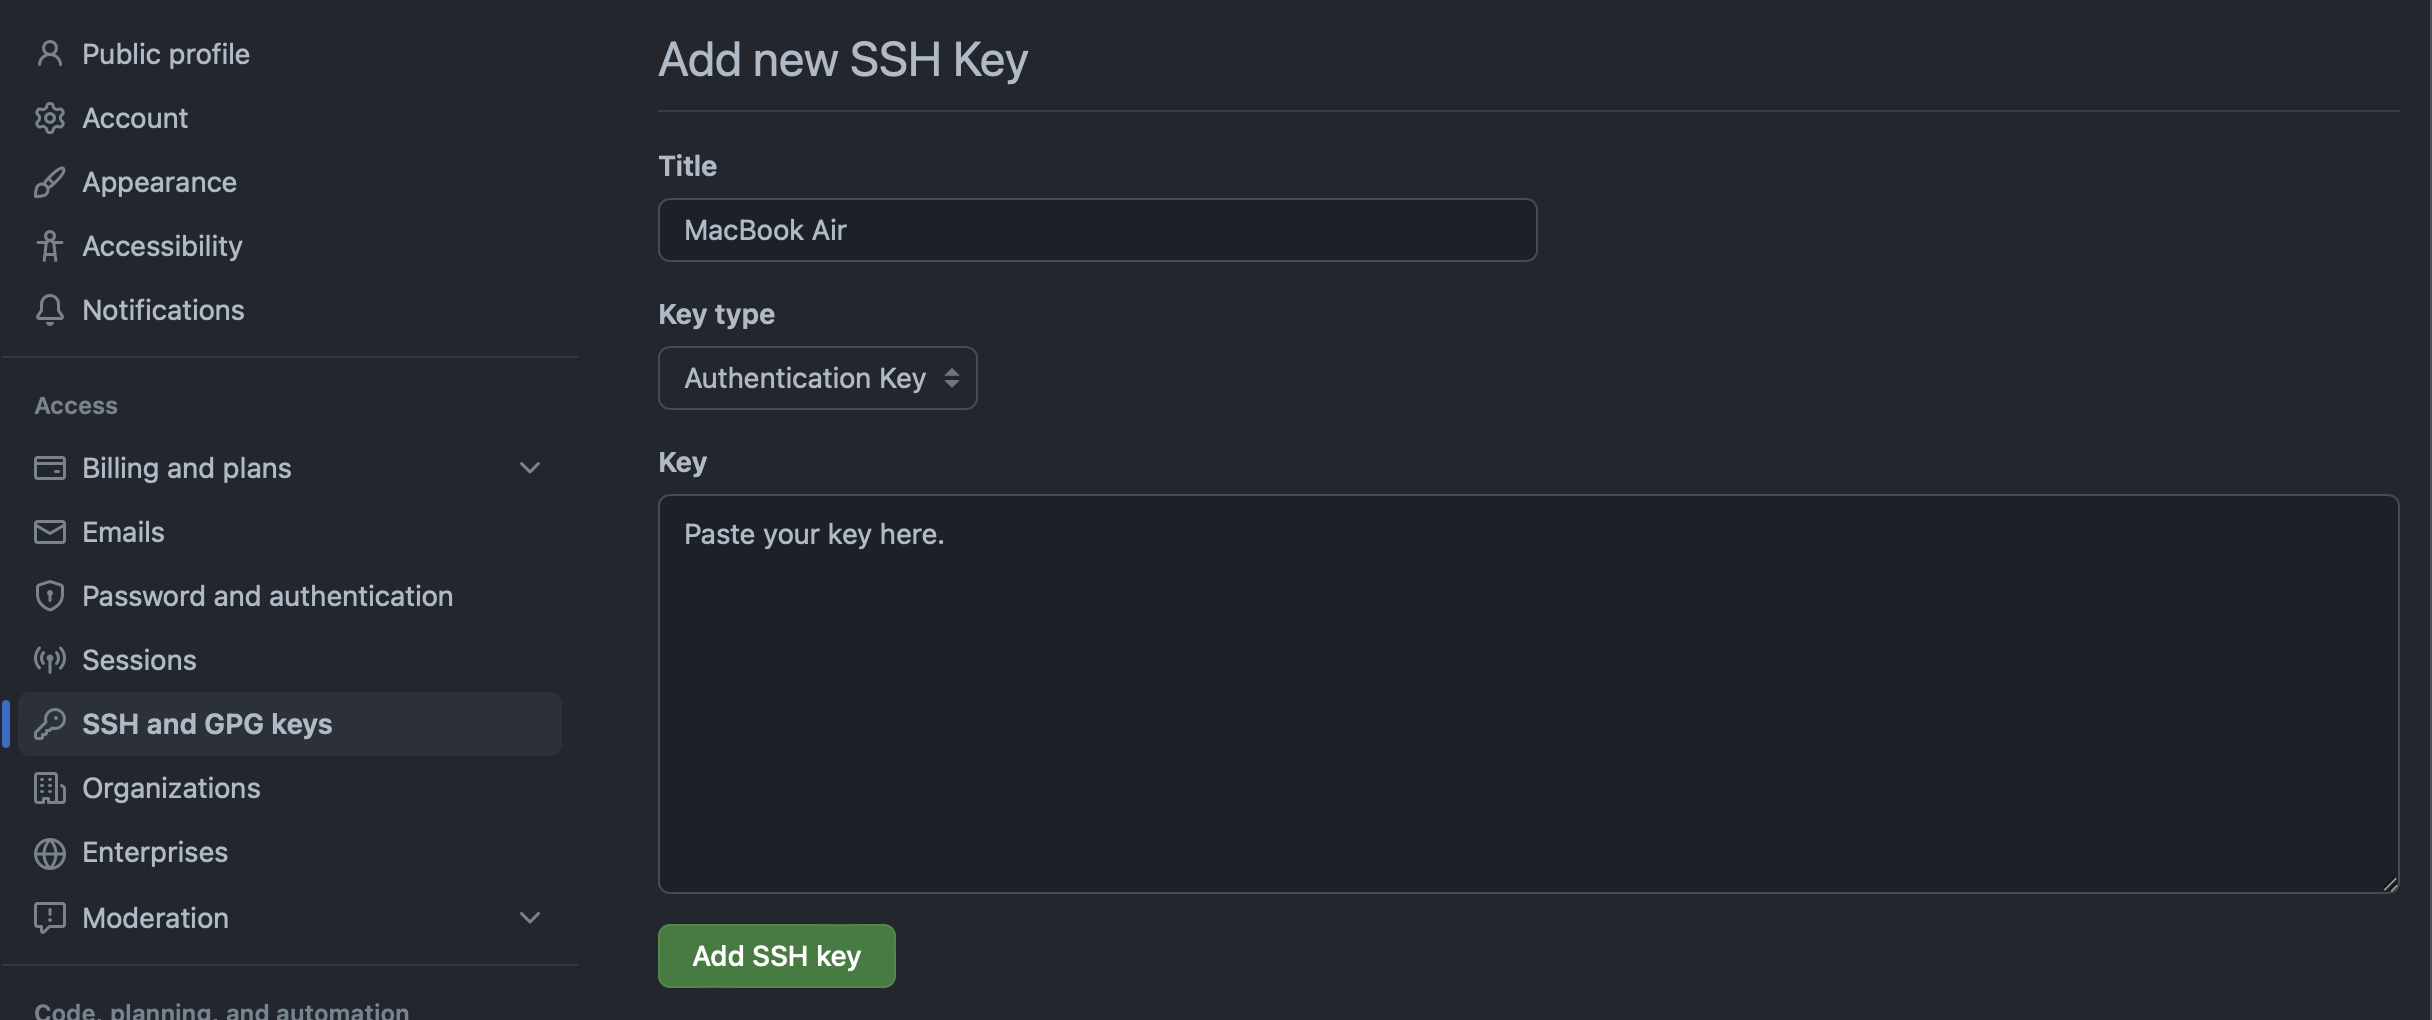The height and width of the screenshot is (1020, 2432).
Task: Expand the Moderation section
Action: 530,917
